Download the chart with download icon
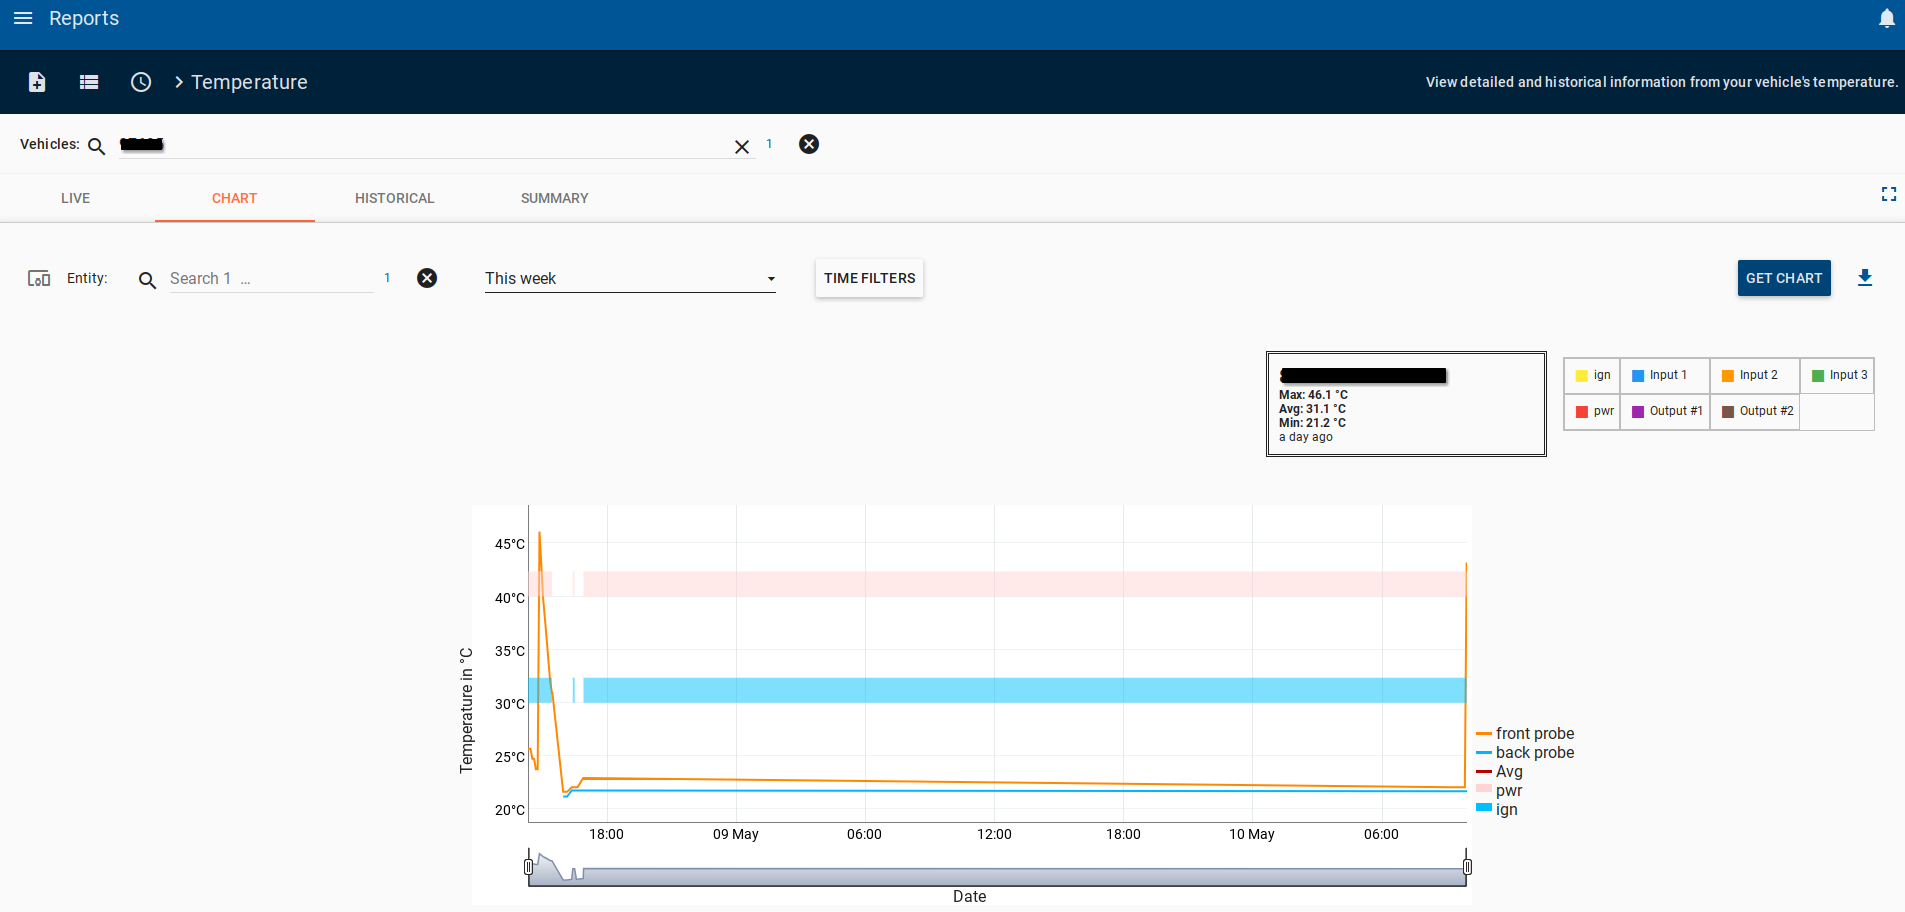1905x912 pixels. pos(1865,278)
